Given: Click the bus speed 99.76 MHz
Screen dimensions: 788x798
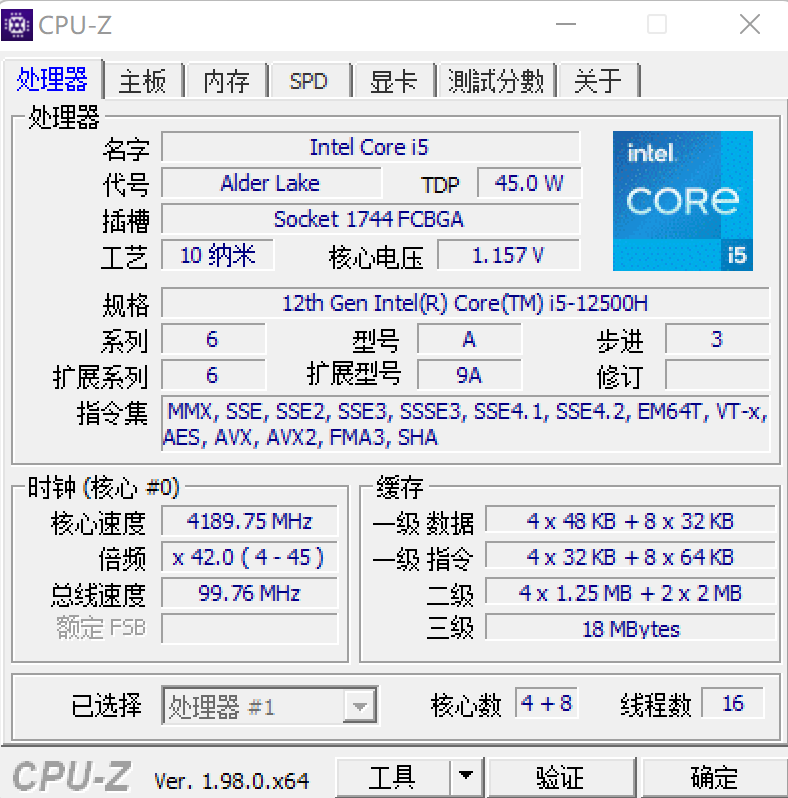Looking at the screenshot, I should pos(249,593).
